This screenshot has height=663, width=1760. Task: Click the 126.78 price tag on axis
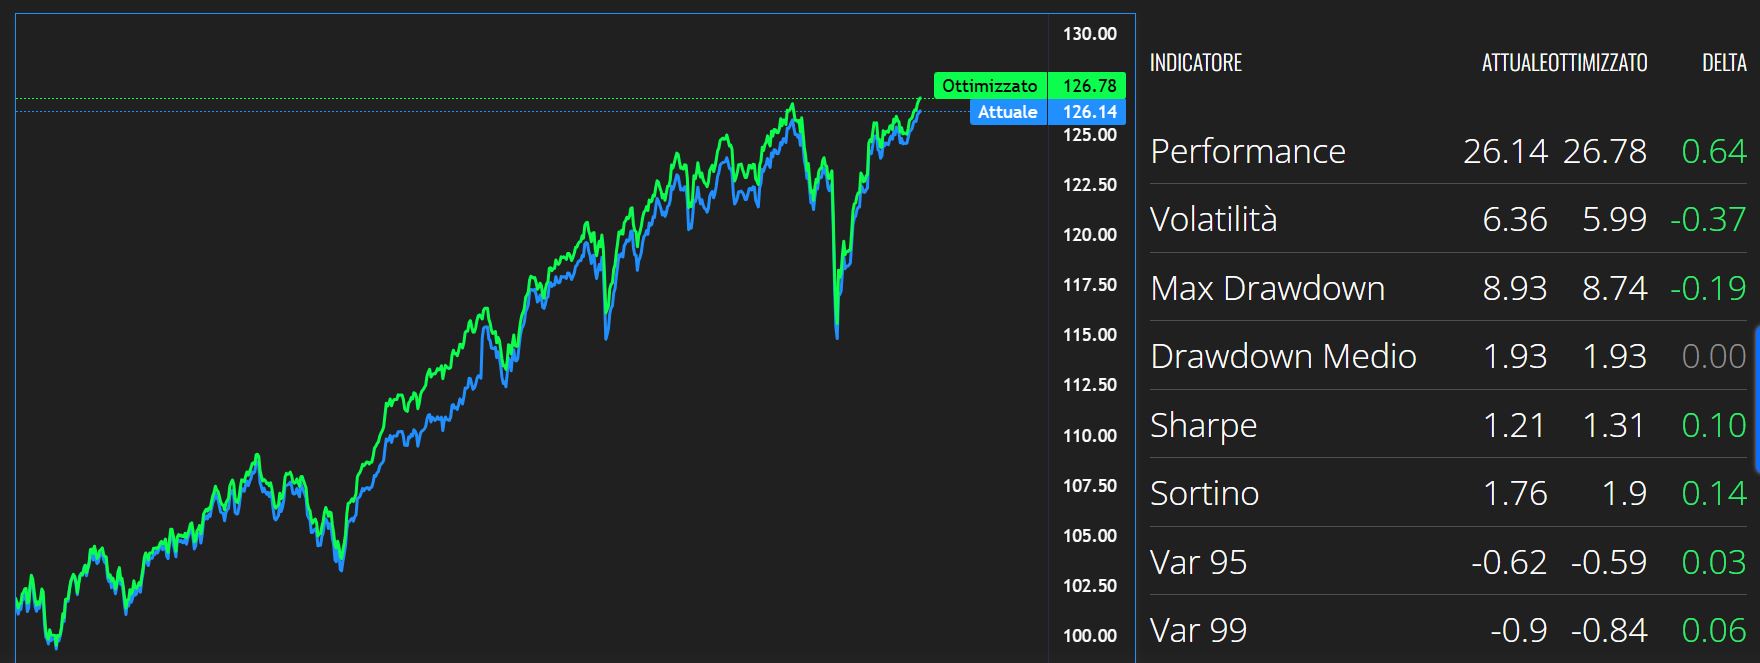(x=1088, y=86)
